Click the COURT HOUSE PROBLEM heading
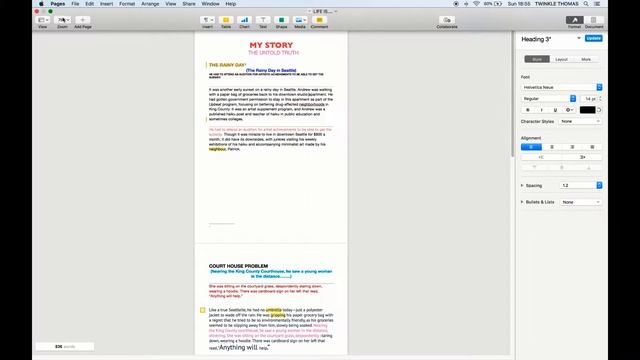 click(x=238, y=266)
